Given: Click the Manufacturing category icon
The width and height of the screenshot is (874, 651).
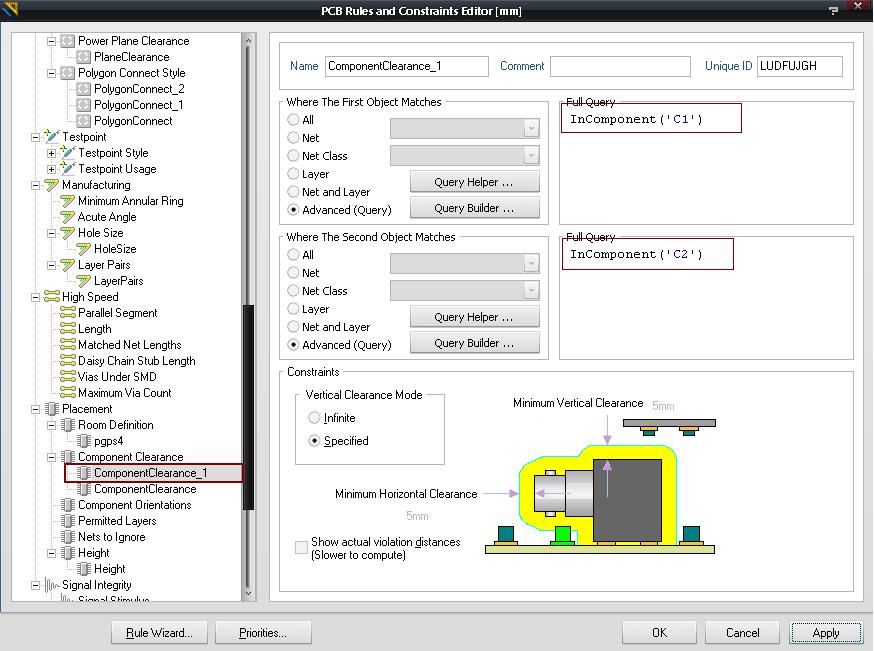Looking at the screenshot, I should 51,185.
